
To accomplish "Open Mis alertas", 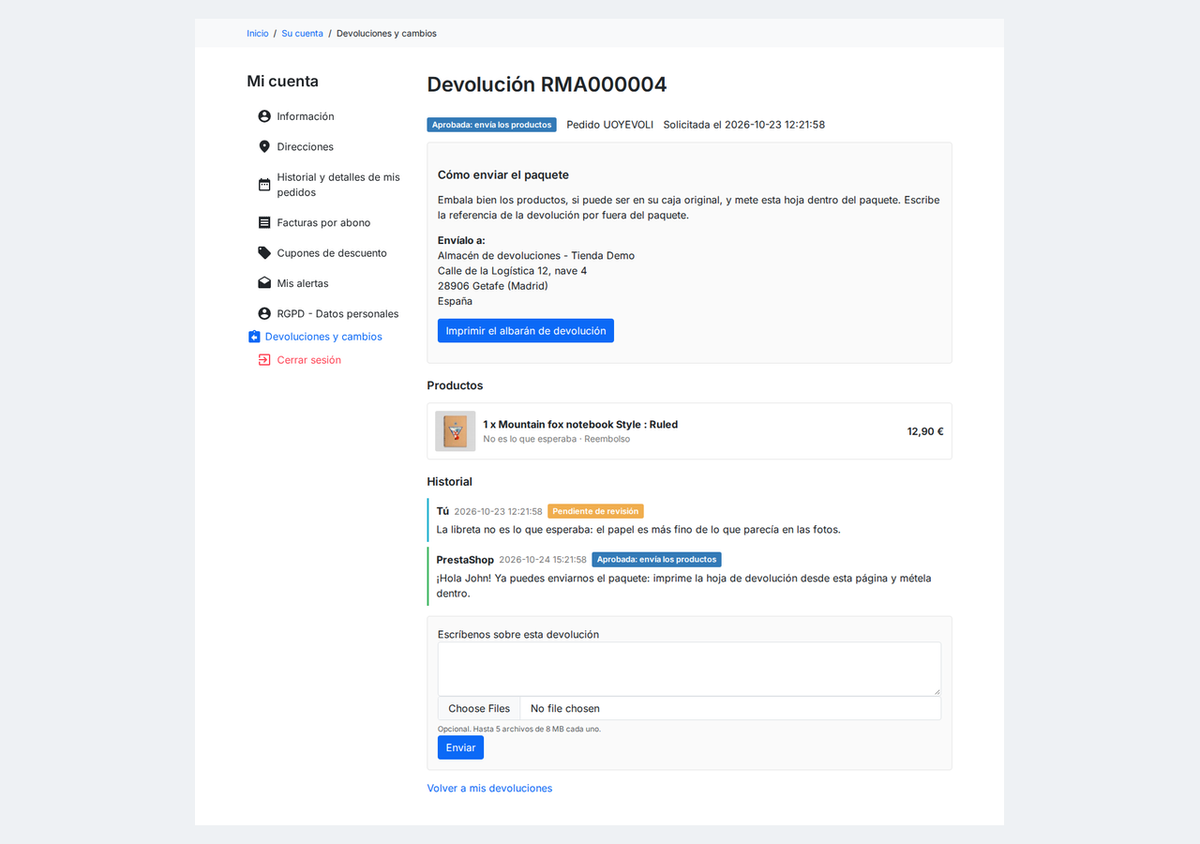I will click(302, 283).
